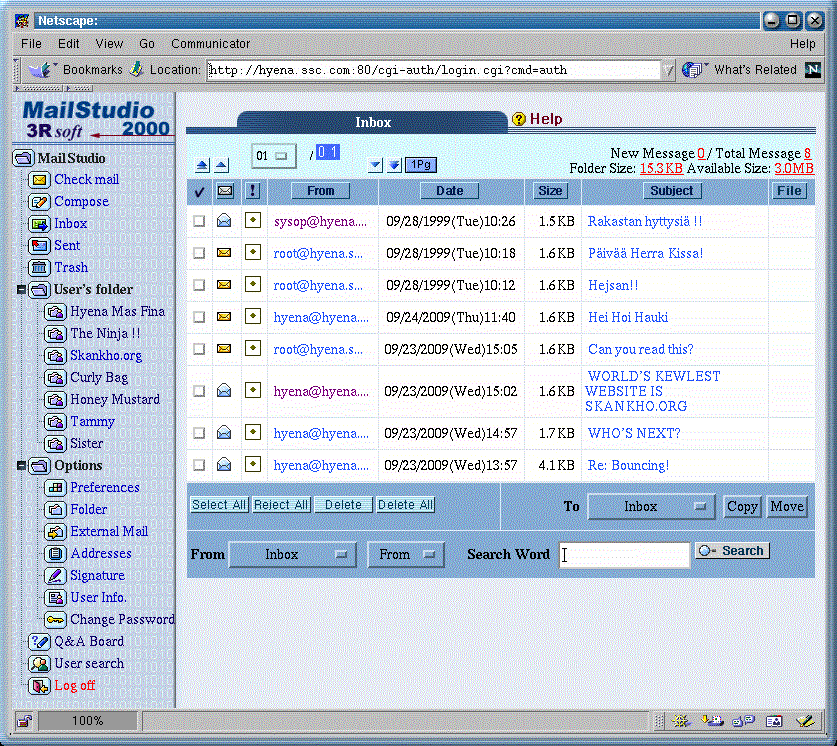
Task: Open the Communicator menu
Action: click(210, 44)
